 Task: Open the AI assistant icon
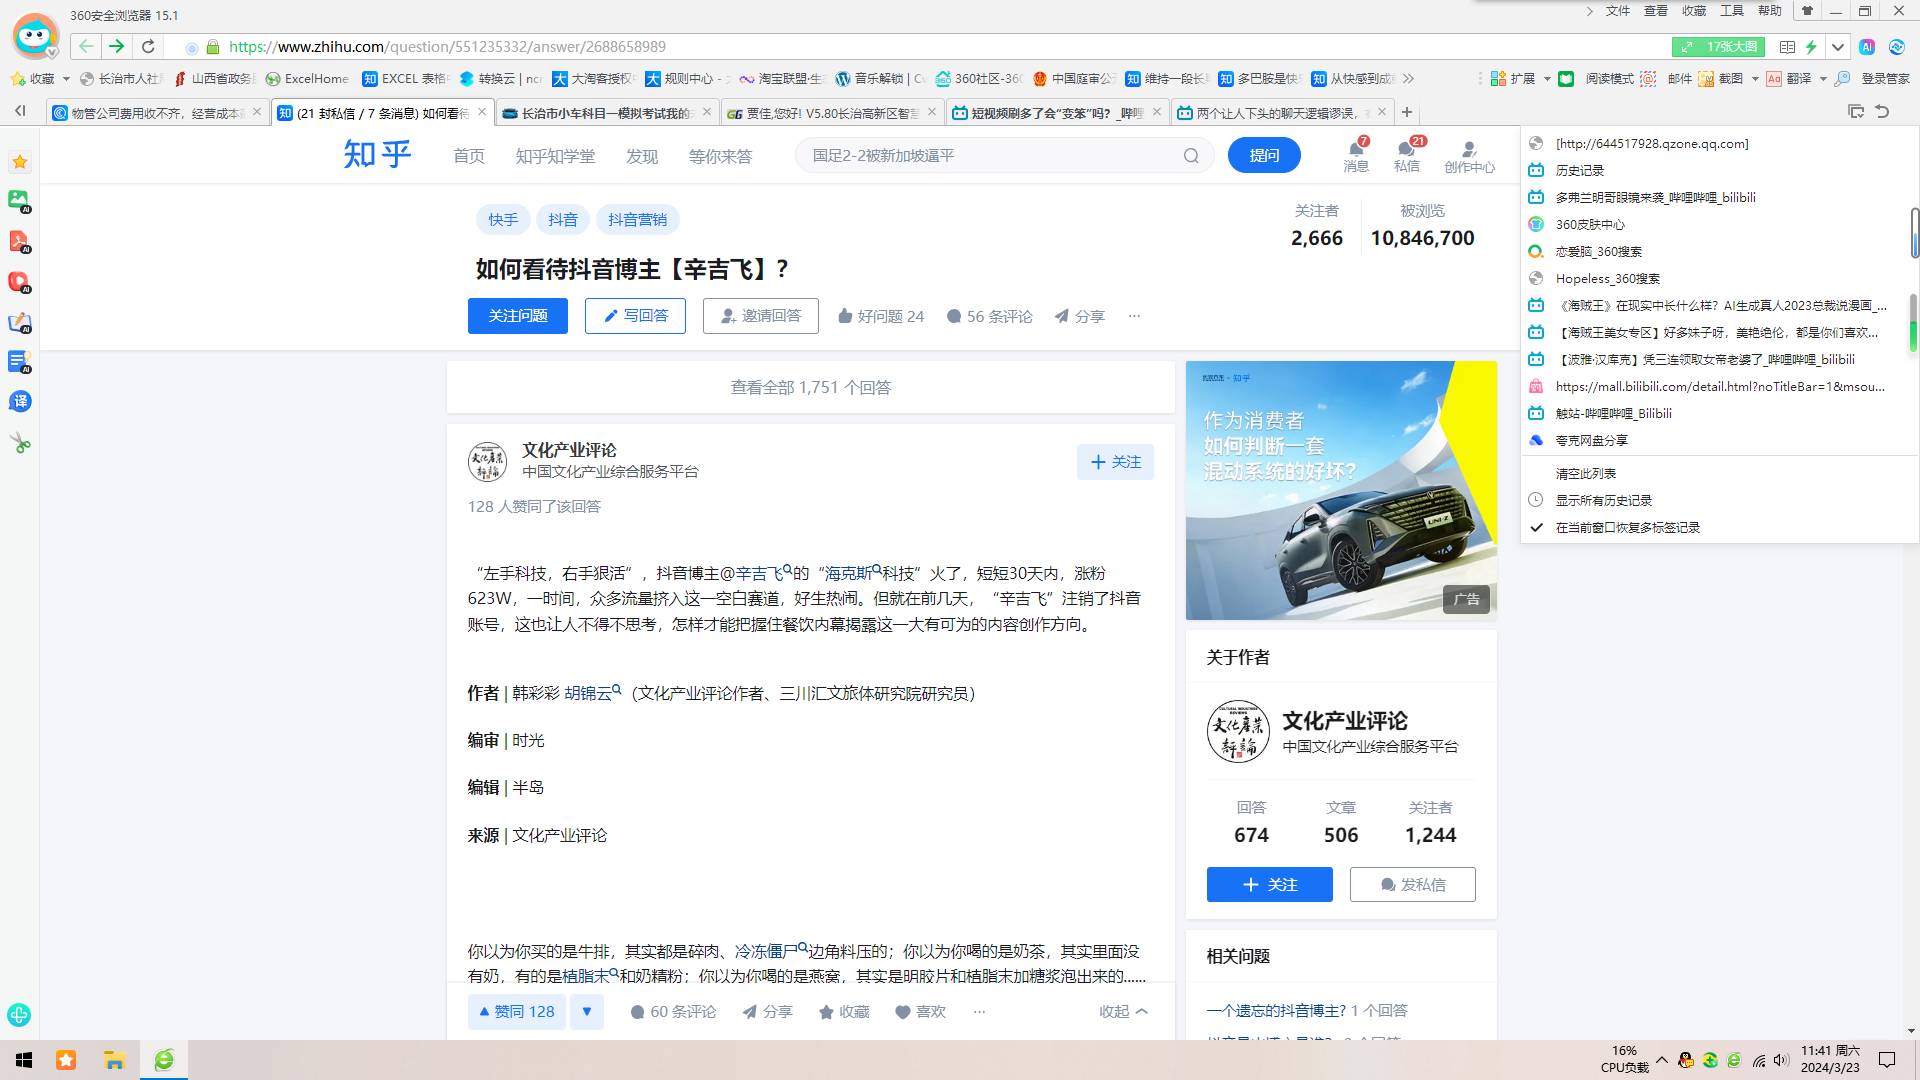(x=1867, y=47)
